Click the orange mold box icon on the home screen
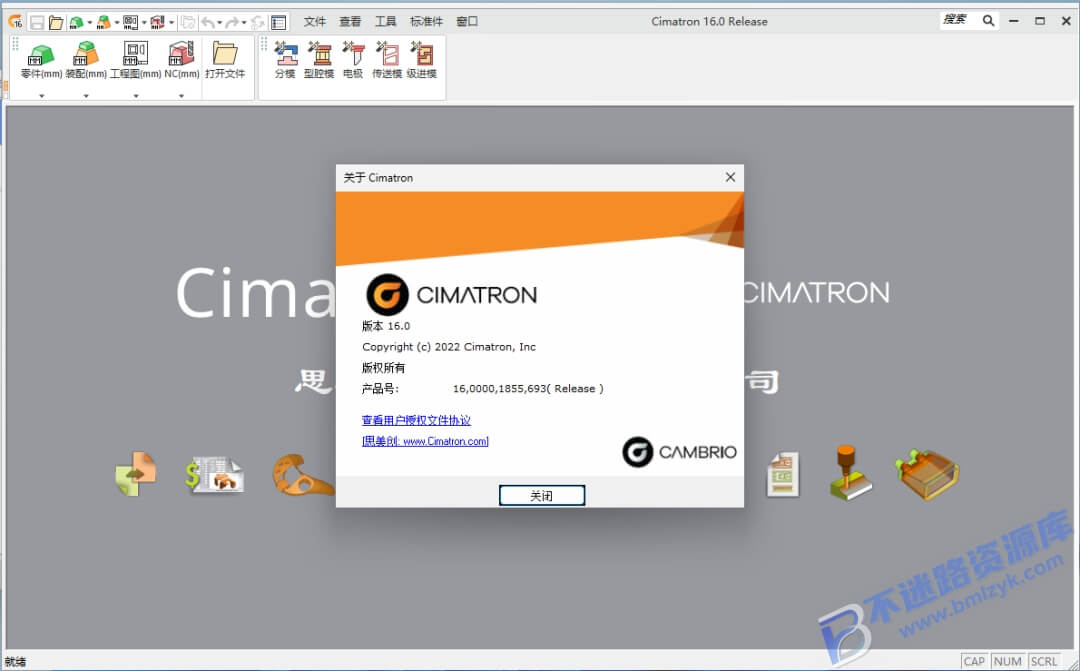The image size is (1080, 671). tap(927, 473)
